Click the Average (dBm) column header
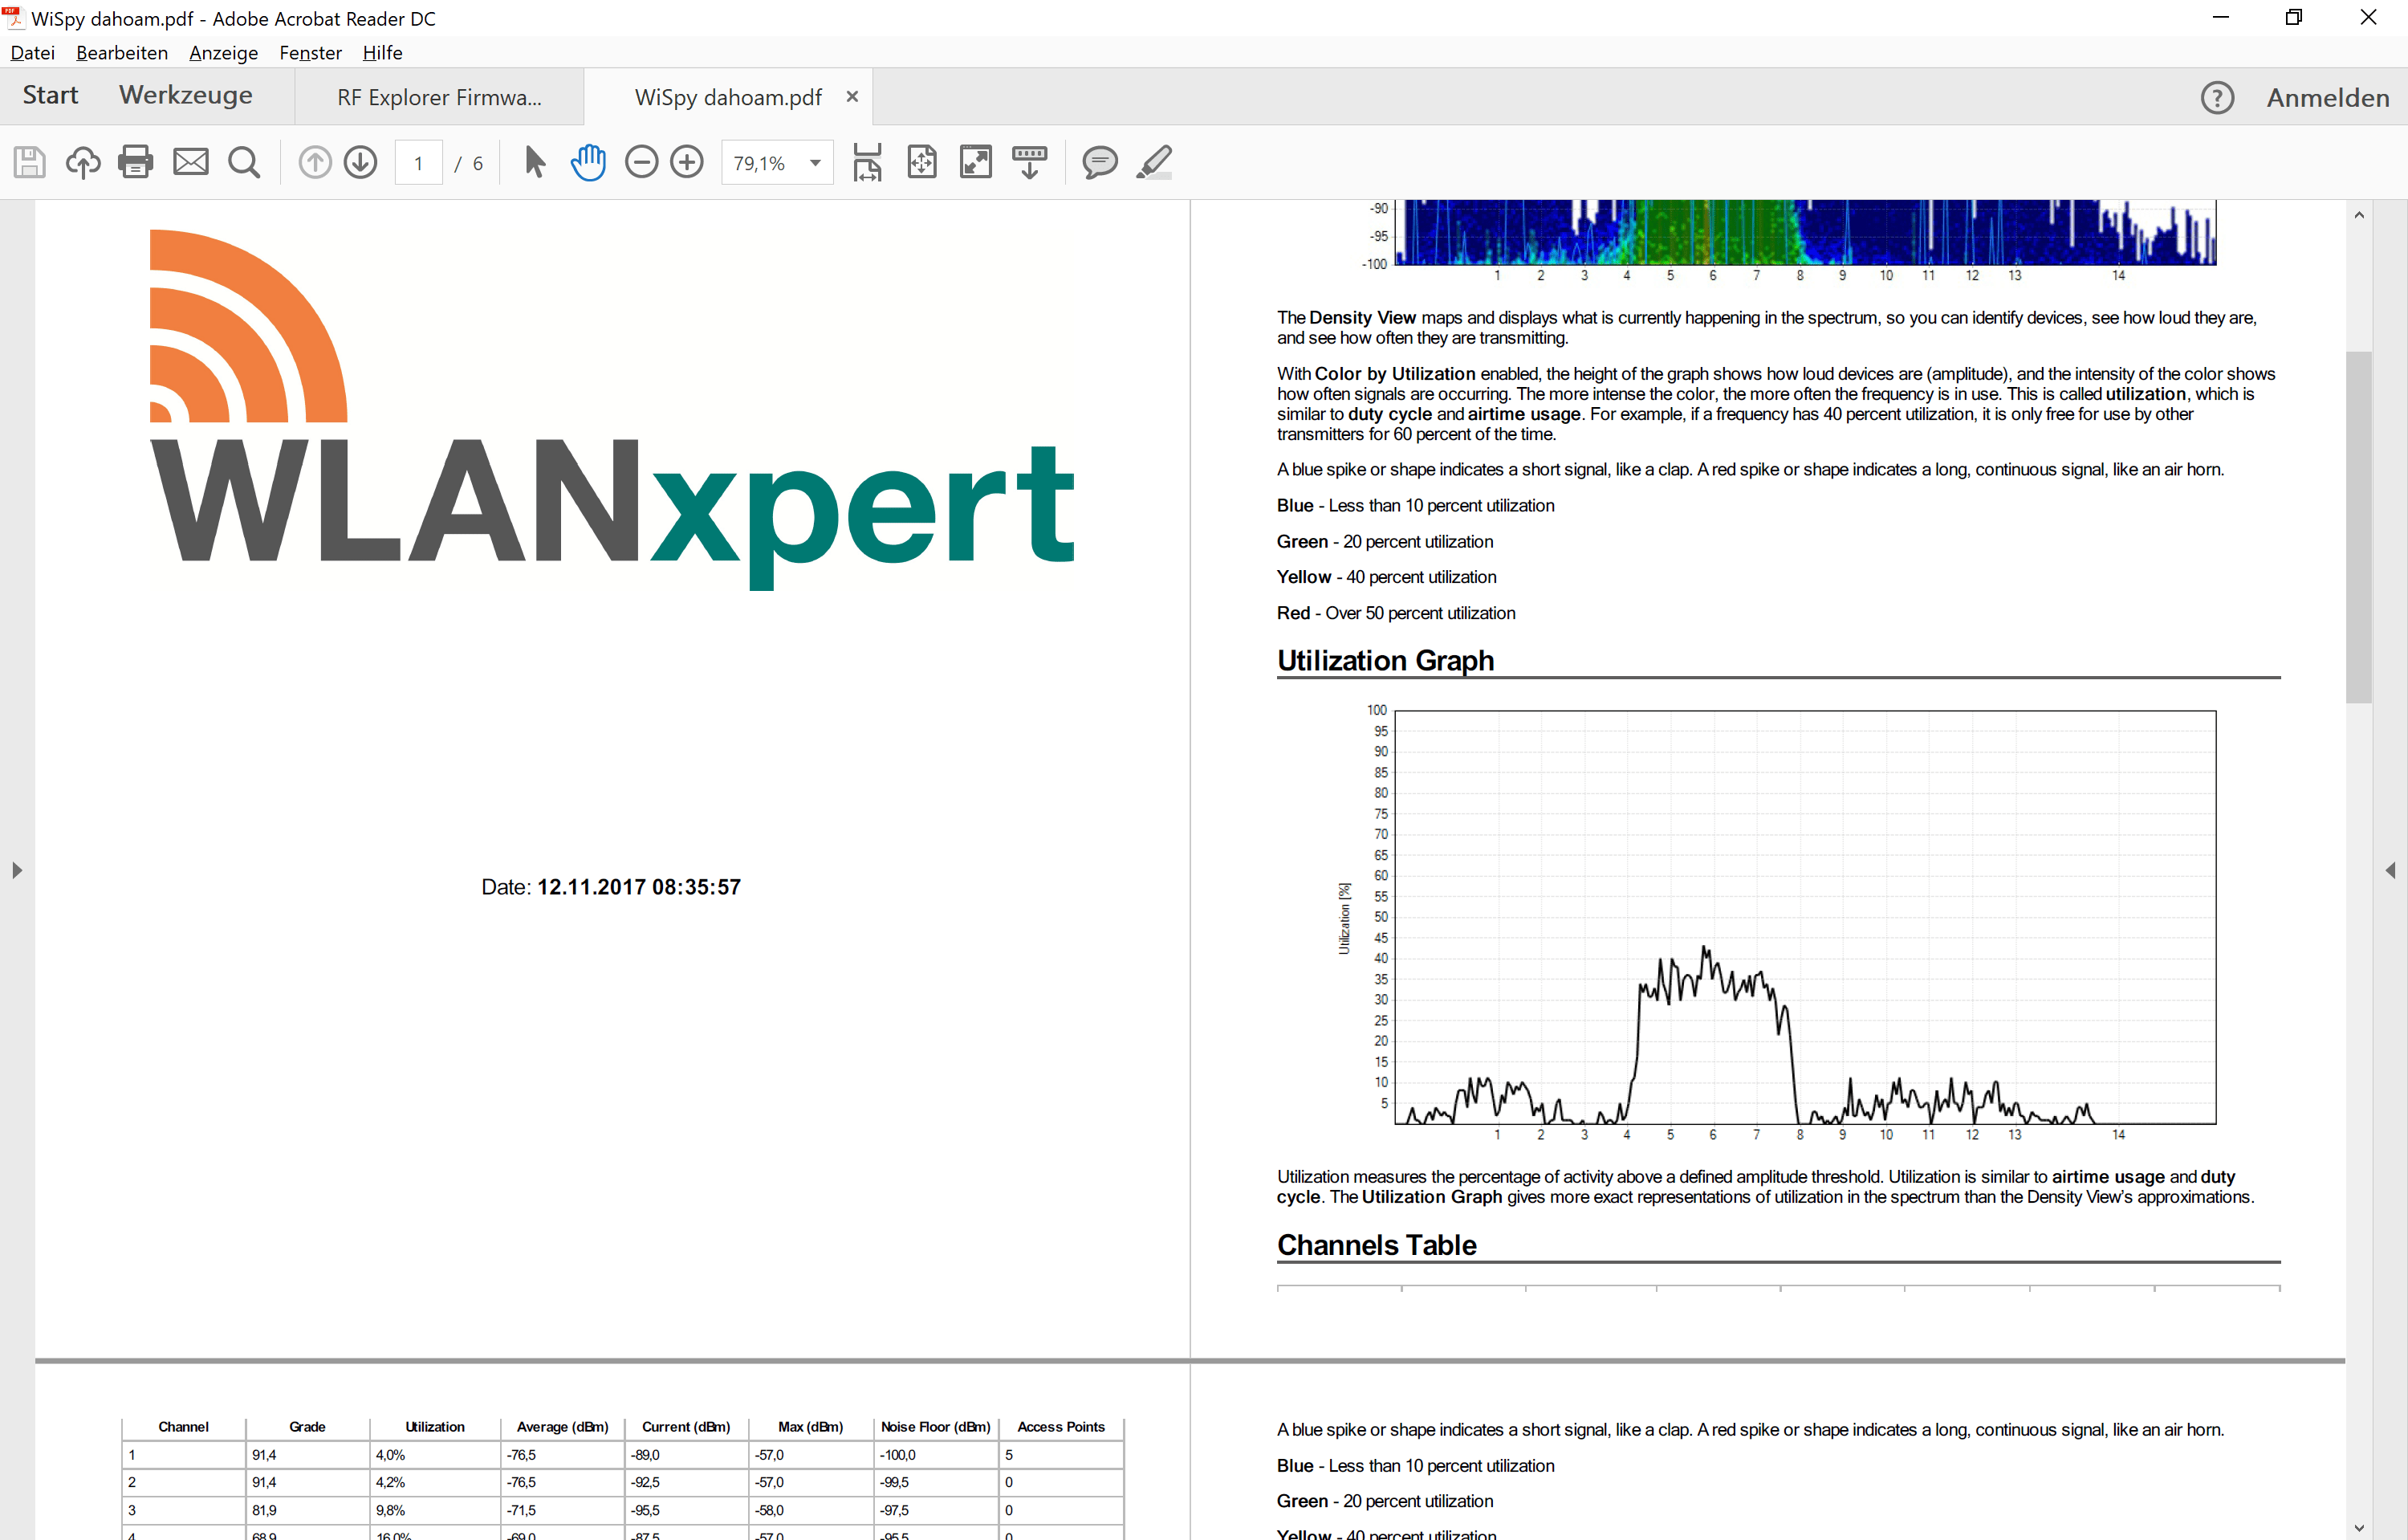Screen dimensions: 2408x1540 click(x=562, y=1427)
